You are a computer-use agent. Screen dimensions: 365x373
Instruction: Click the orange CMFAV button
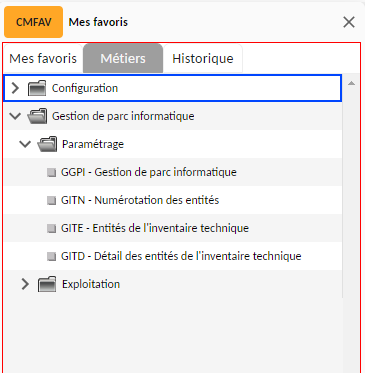[33, 22]
